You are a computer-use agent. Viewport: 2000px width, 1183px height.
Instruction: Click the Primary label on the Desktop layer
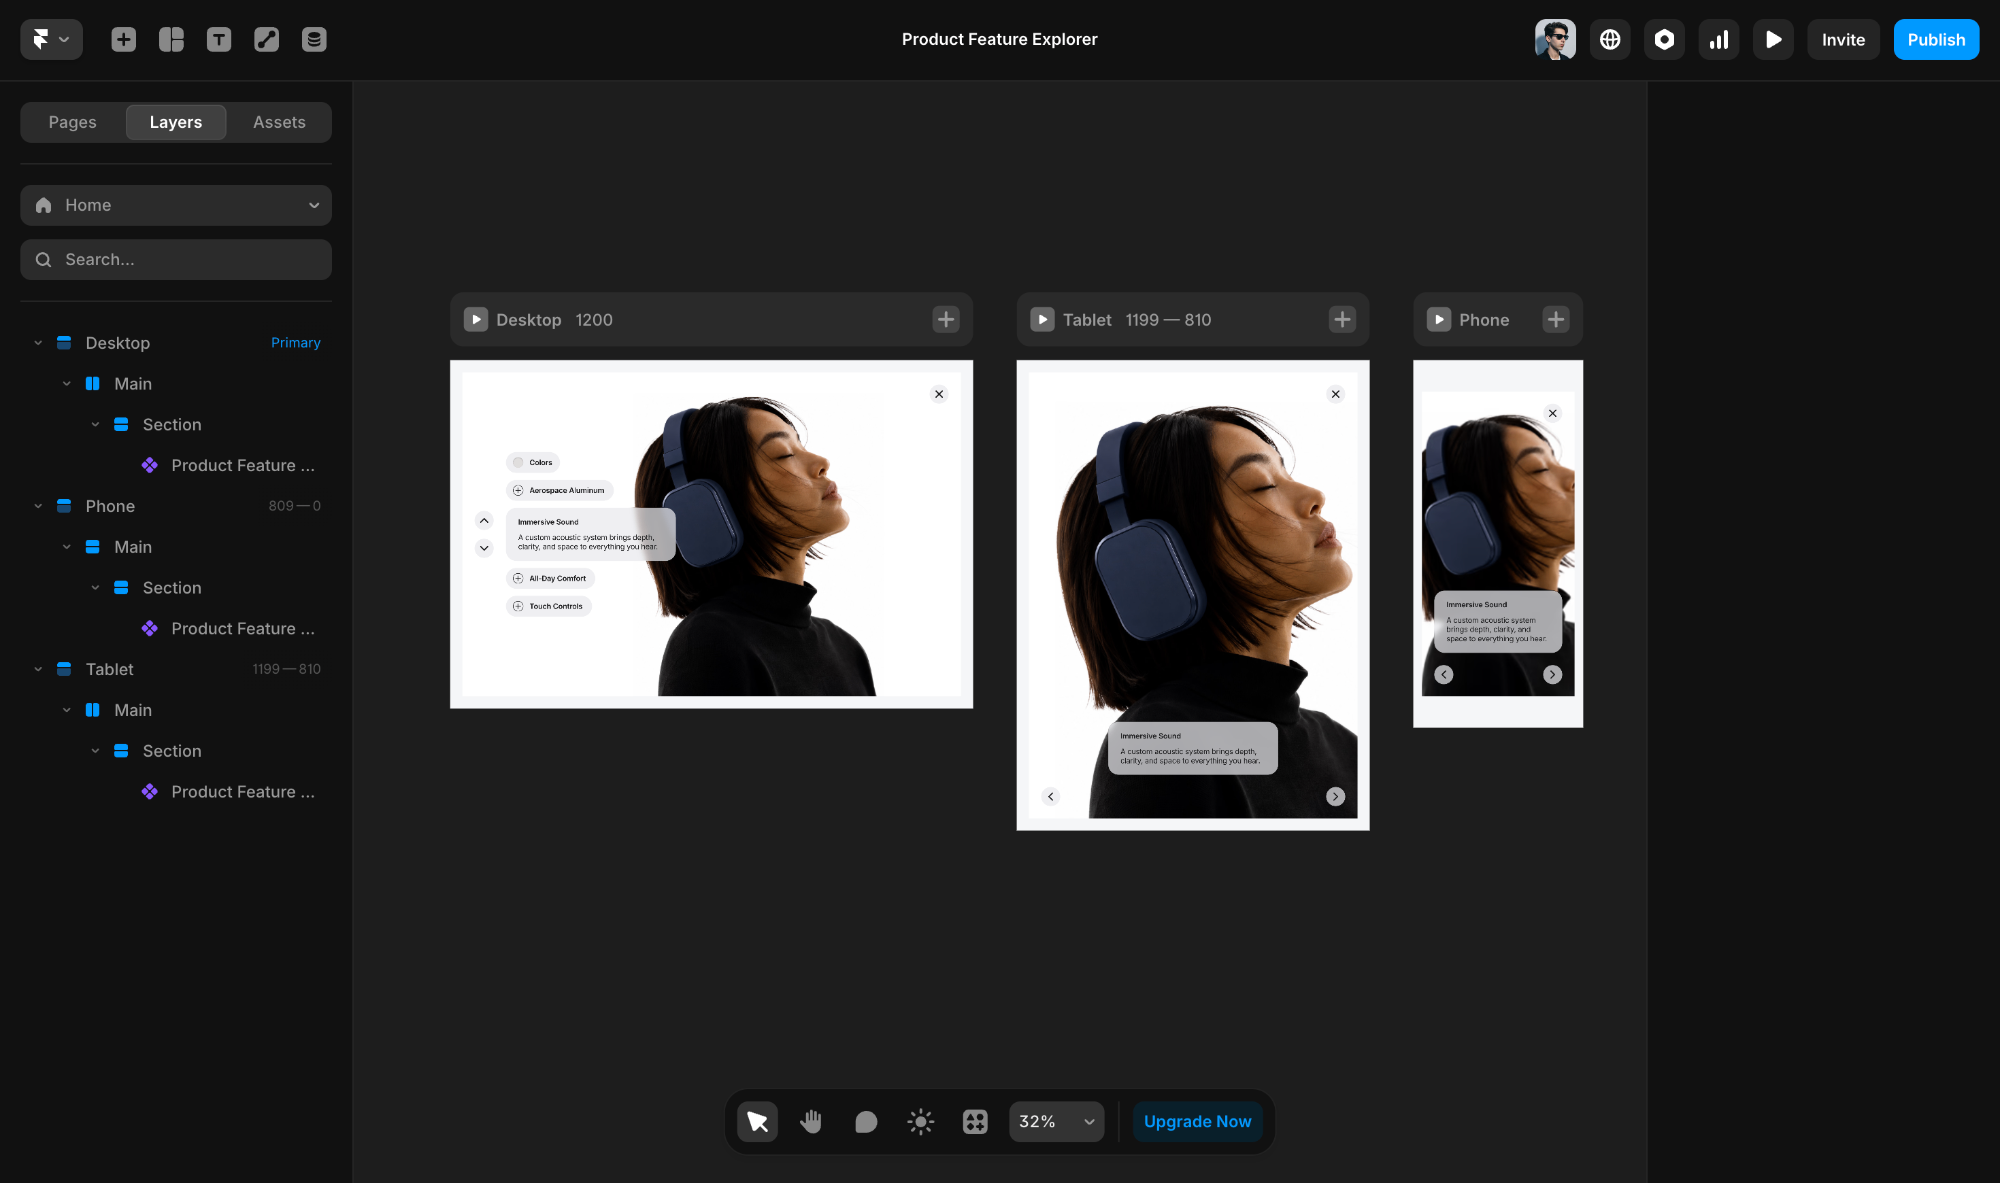(296, 343)
